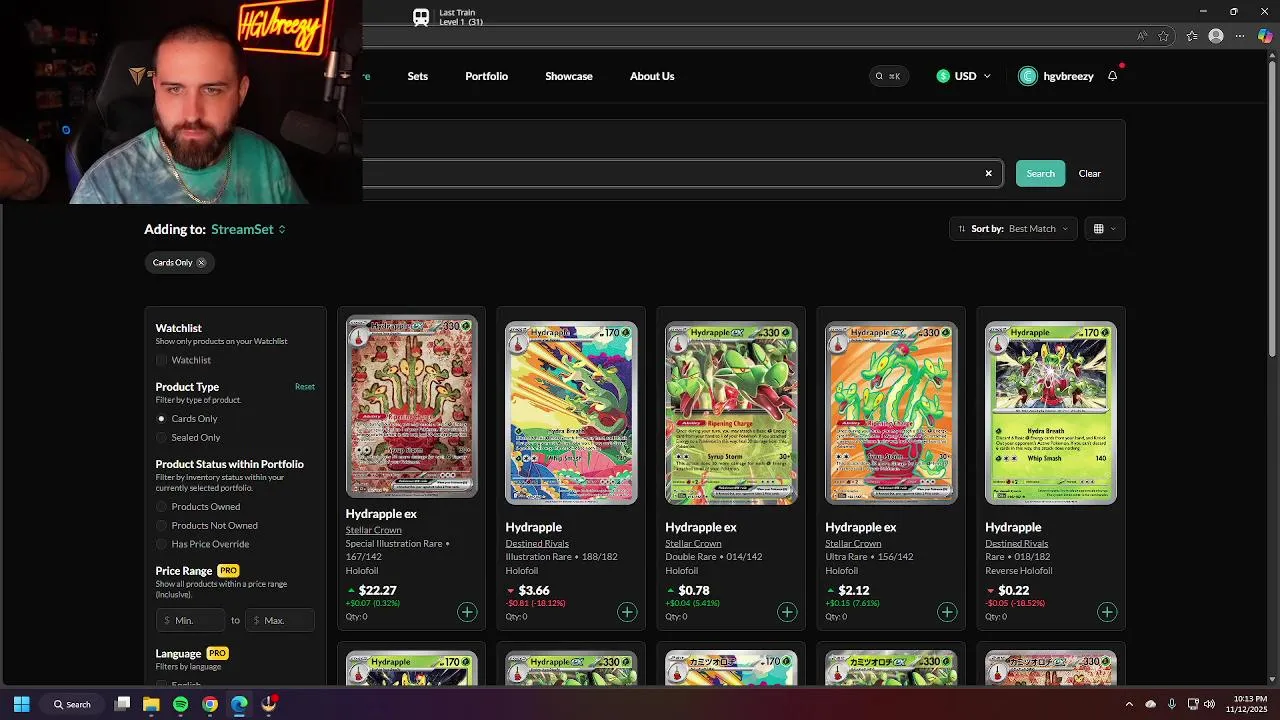
Task: Select the Cards Only radio button
Action: coord(161,419)
